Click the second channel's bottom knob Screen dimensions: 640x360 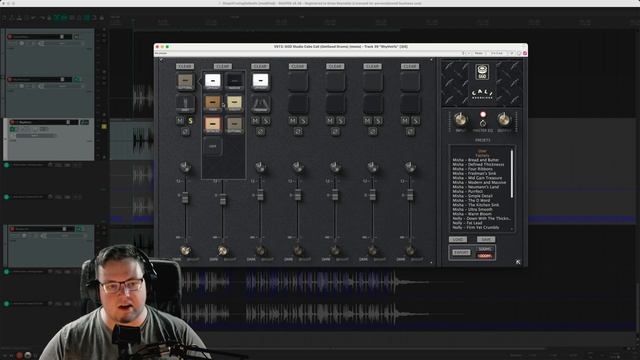coord(223,250)
